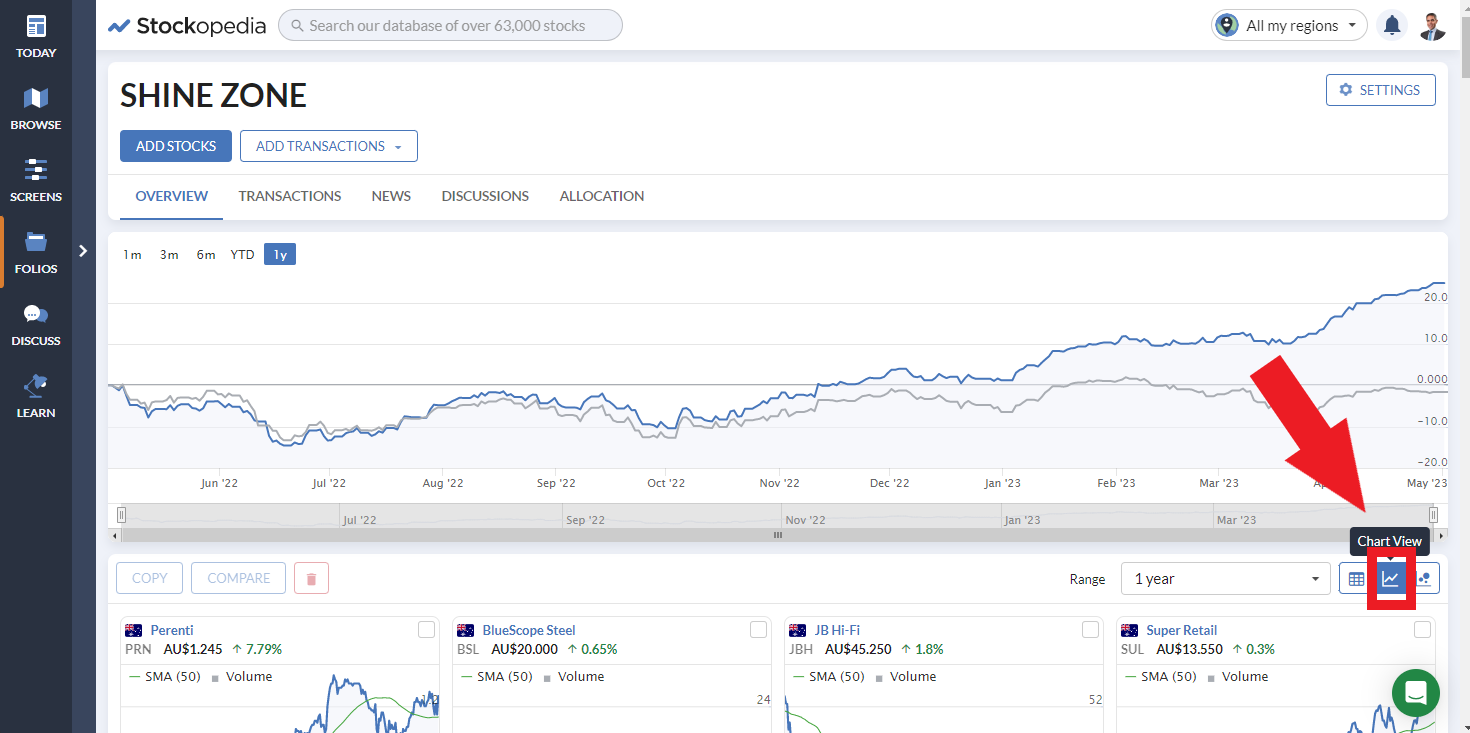Open the Range 1 year dropdown
This screenshot has height=733, width=1470.
tap(1226, 579)
